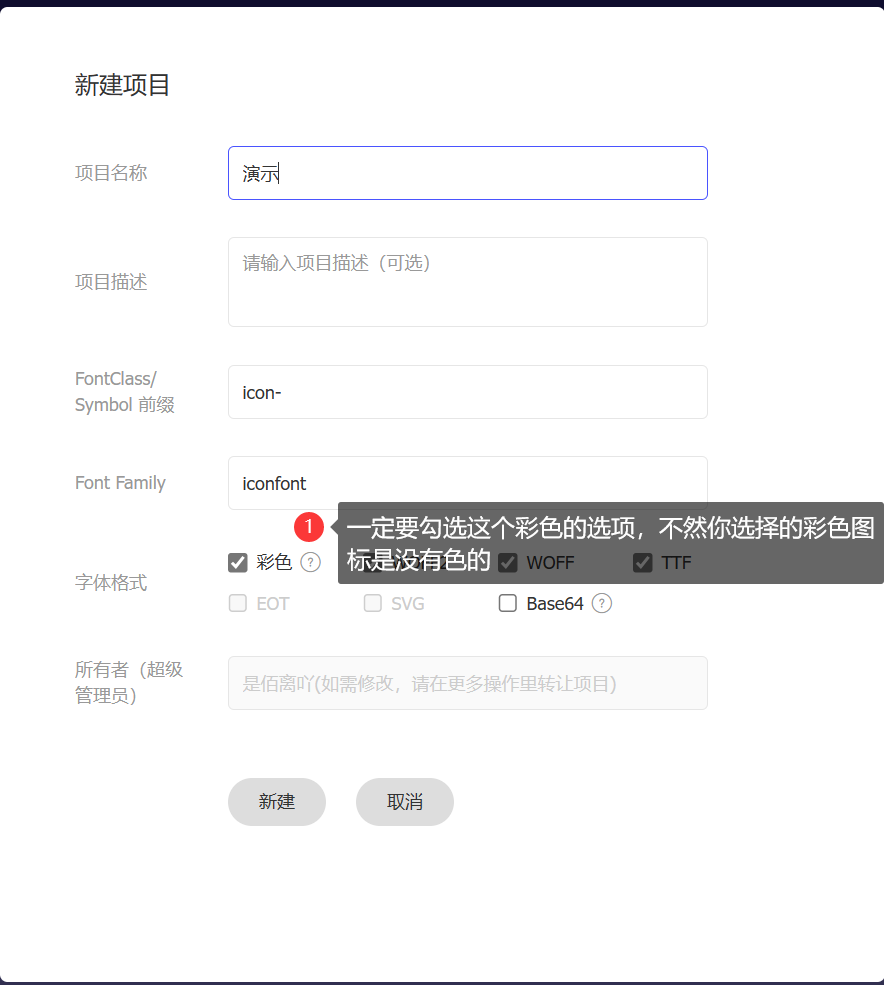The image size is (884, 985).
Task: Click the SVG format checkbox
Action: pyautogui.click(x=373, y=603)
